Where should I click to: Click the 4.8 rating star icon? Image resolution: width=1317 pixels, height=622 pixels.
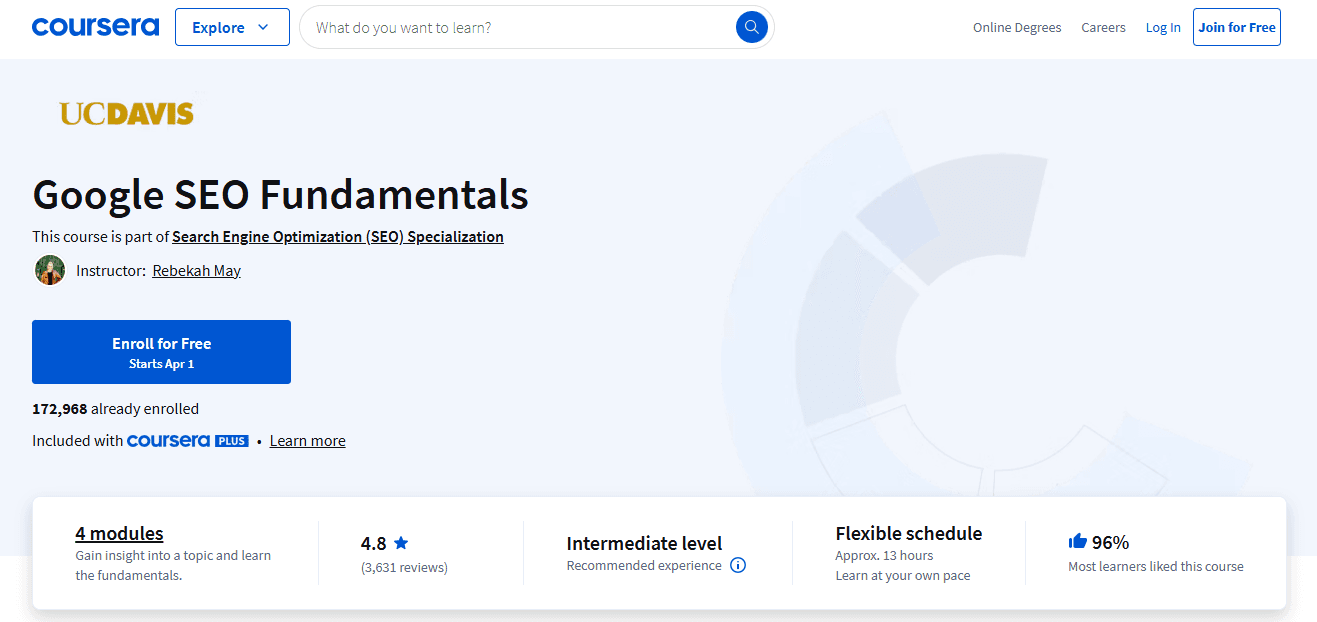click(401, 543)
